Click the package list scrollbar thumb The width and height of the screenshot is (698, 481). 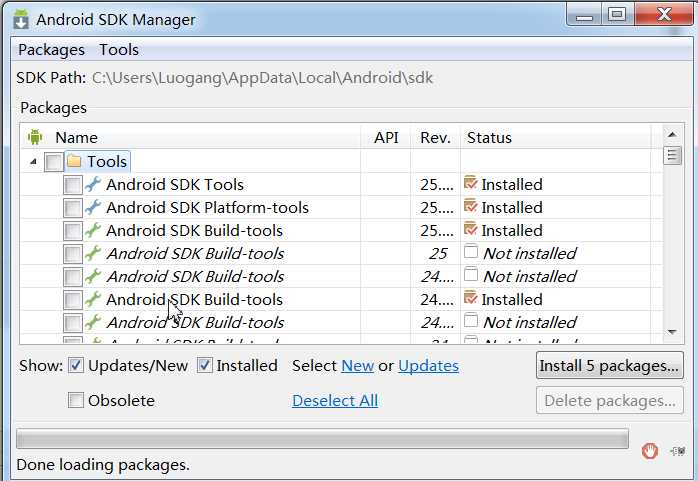[672, 155]
